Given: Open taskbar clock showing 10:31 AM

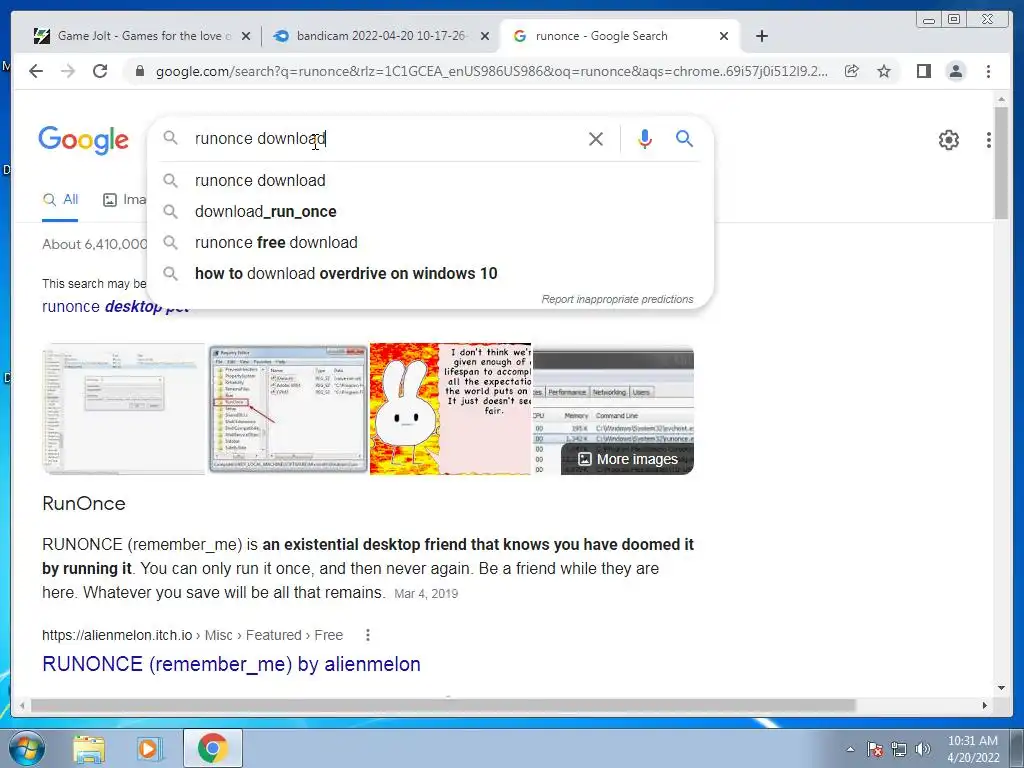Looking at the screenshot, I should [x=973, y=749].
